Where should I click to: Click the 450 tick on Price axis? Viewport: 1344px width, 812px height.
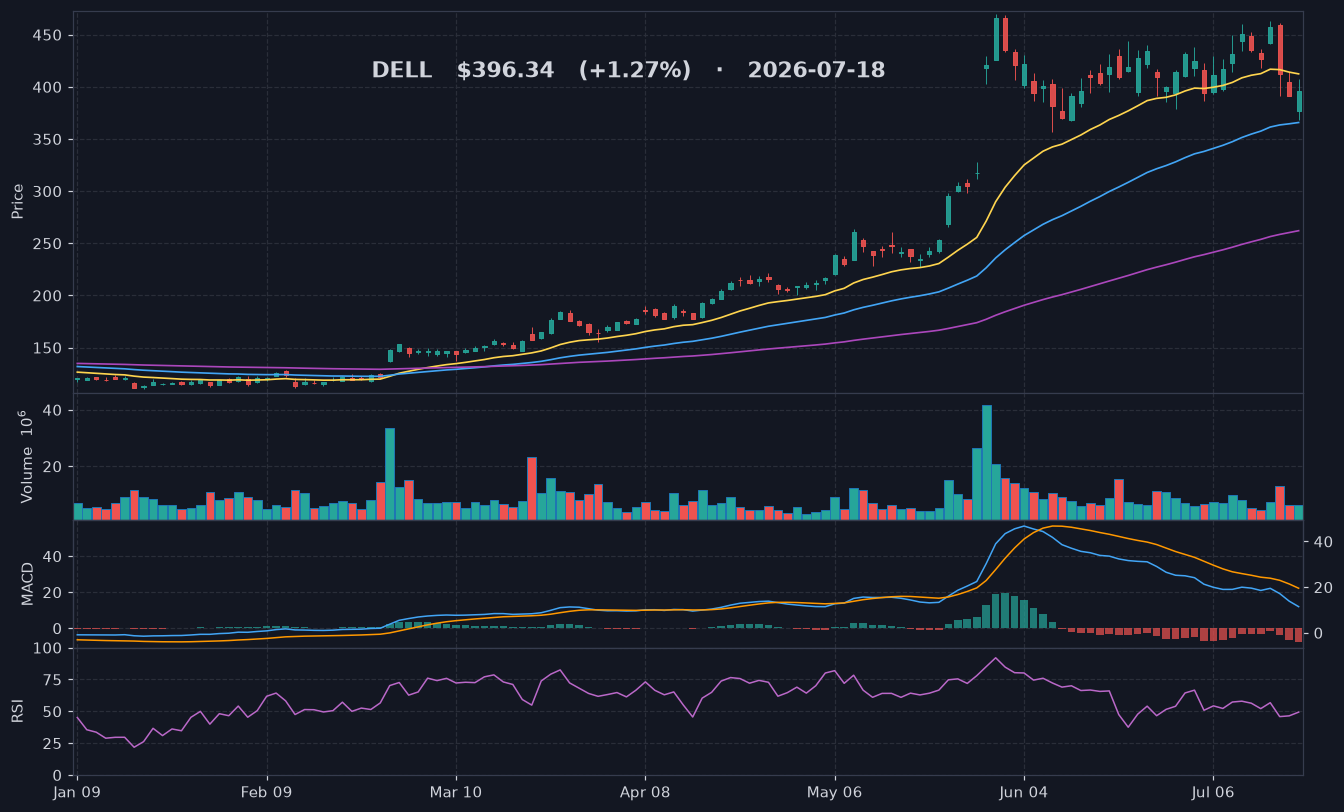tap(48, 36)
